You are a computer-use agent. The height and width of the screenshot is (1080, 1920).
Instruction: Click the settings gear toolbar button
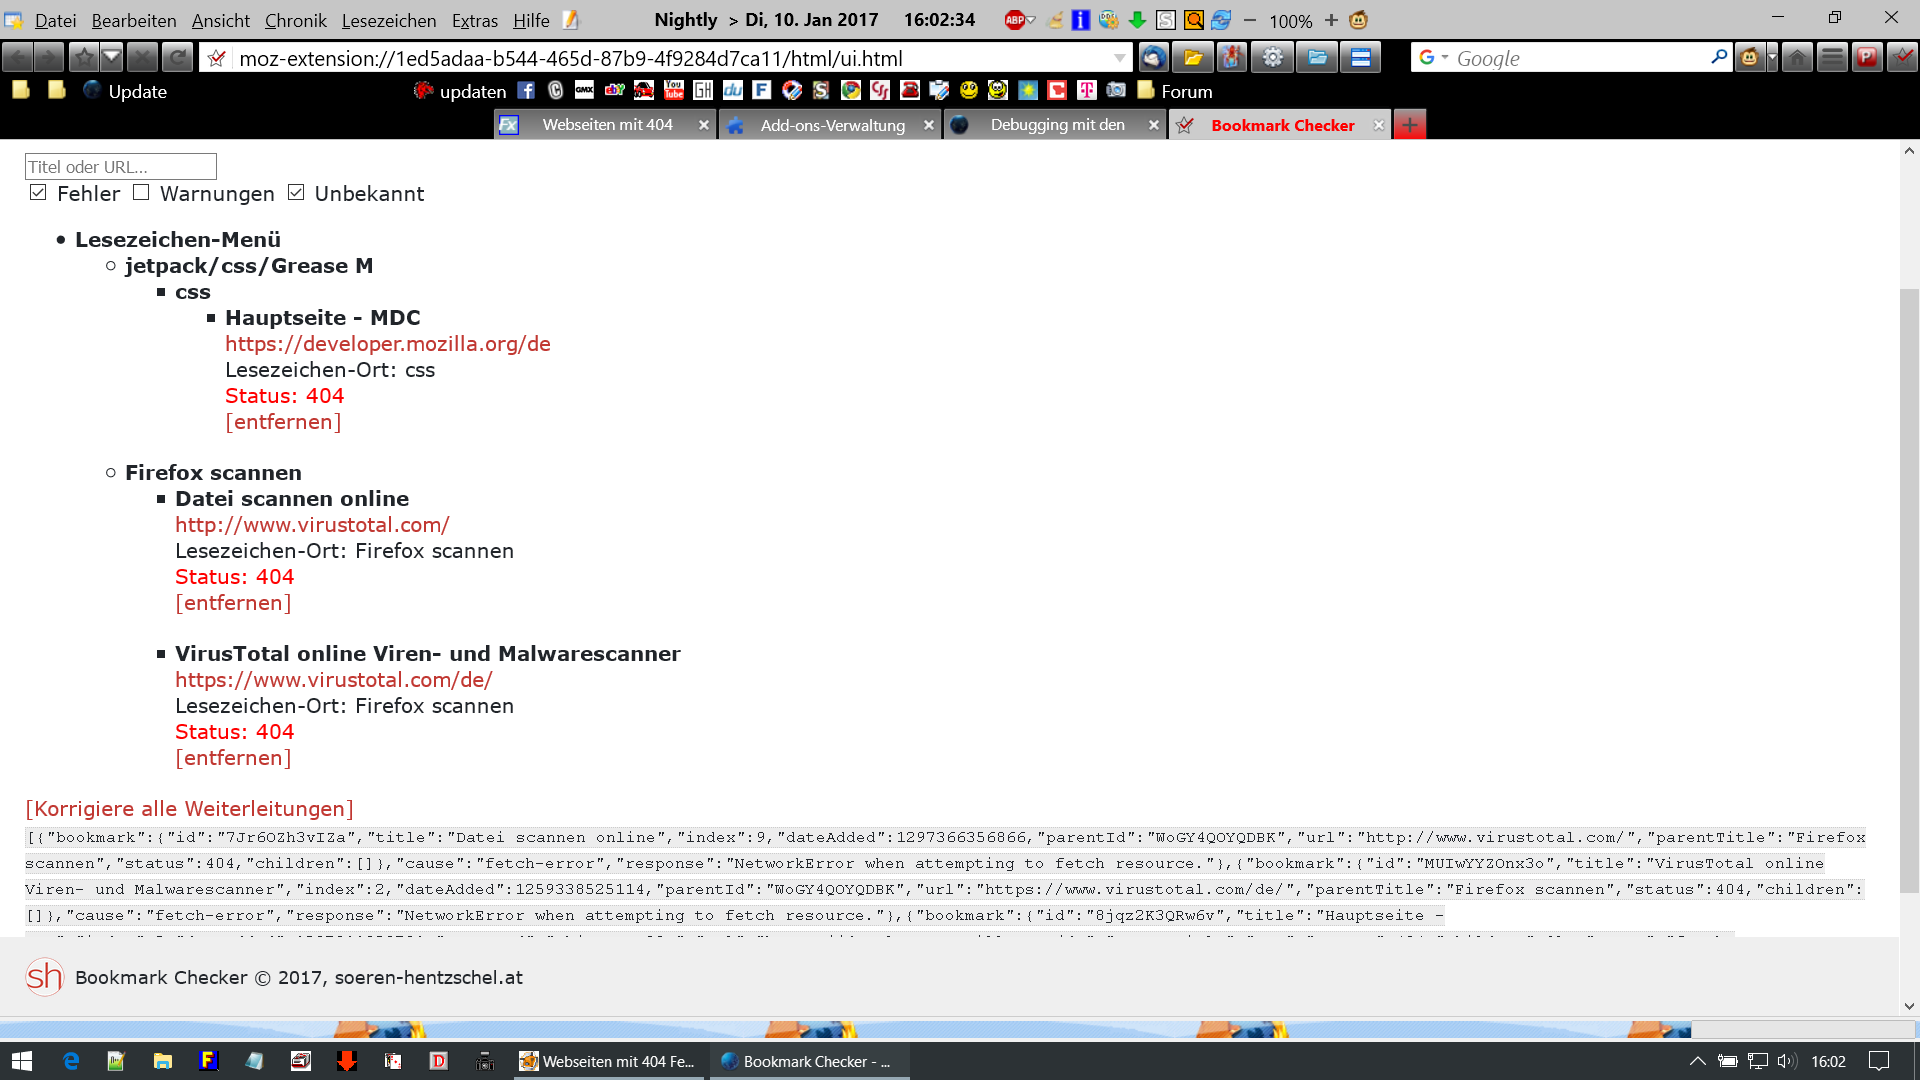[1272, 58]
